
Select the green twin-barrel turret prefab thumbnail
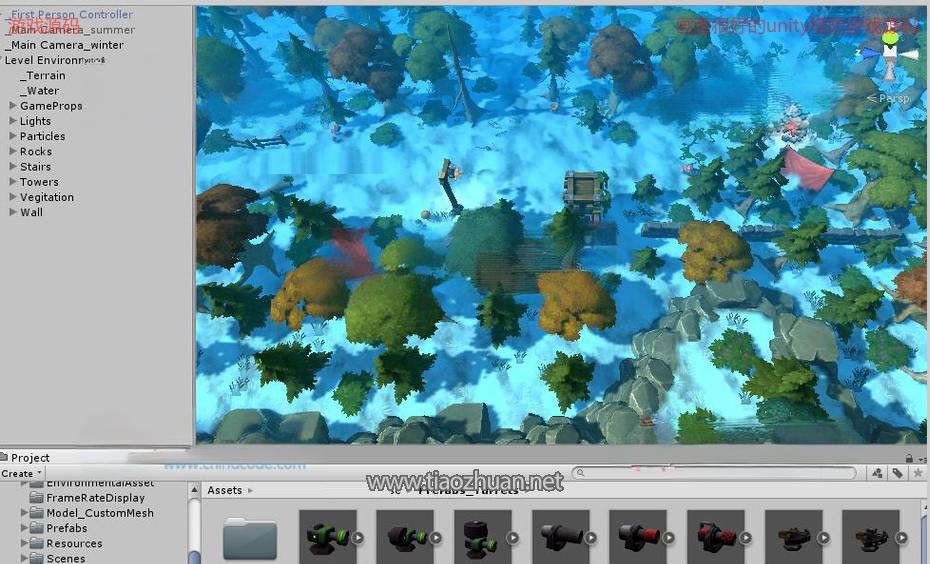click(327, 537)
